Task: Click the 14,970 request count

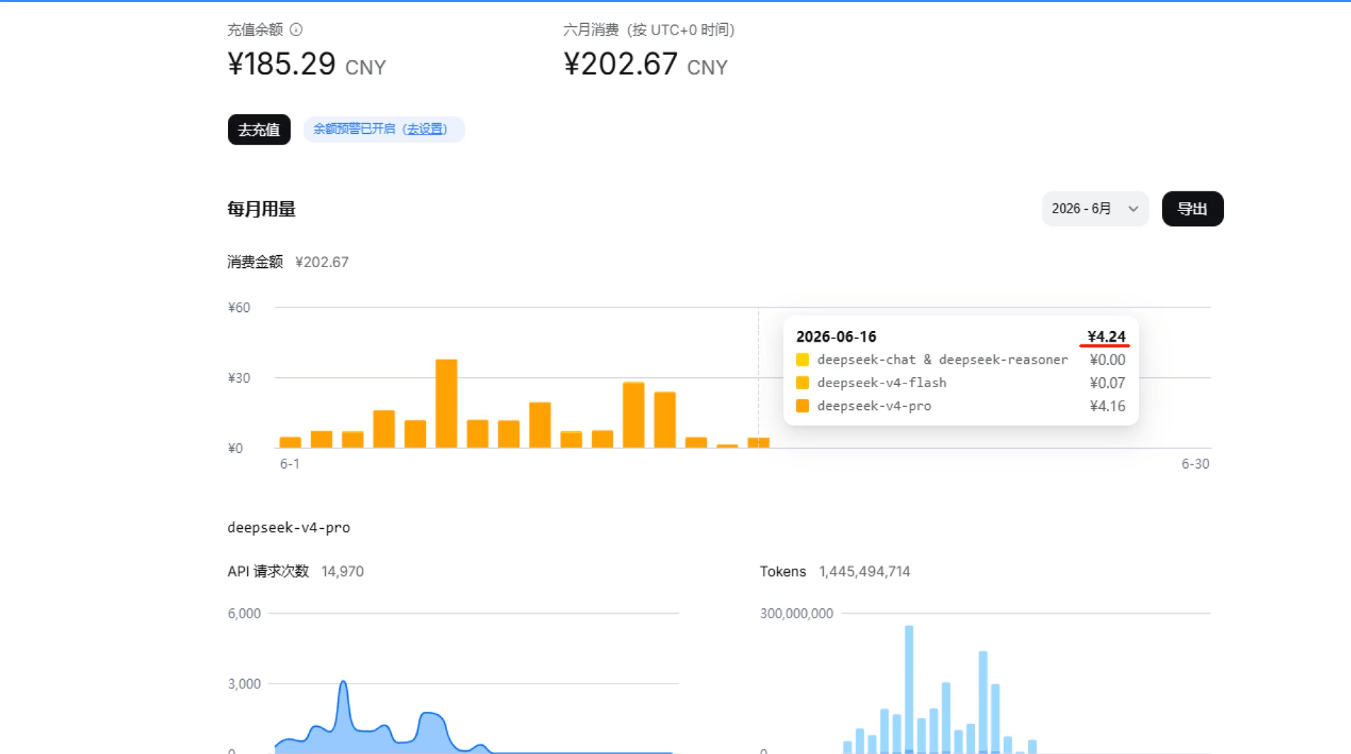Action: (x=342, y=572)
